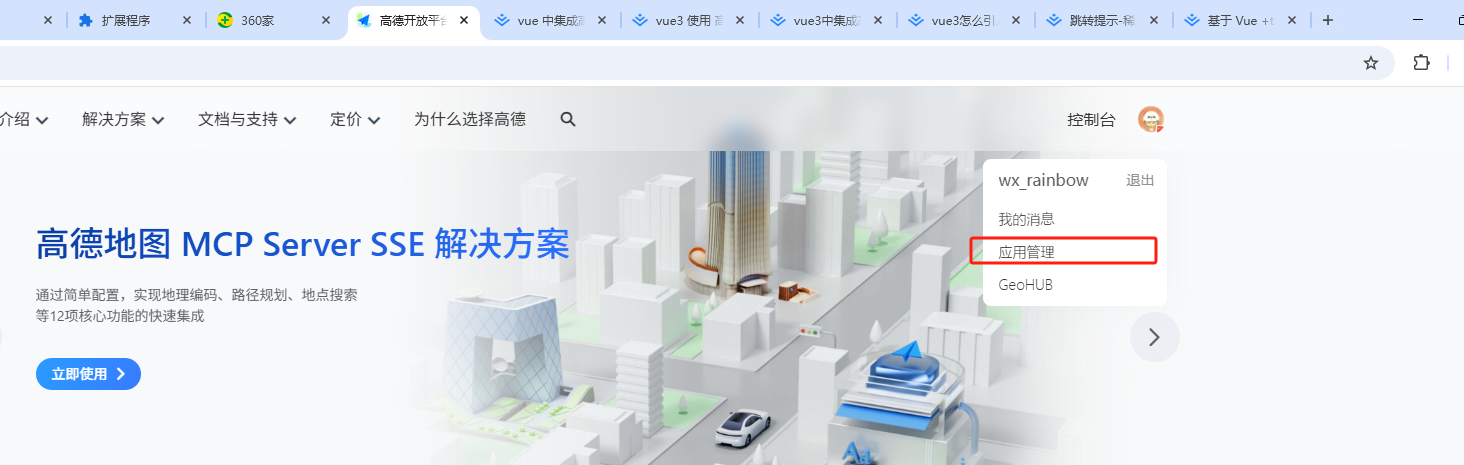
Task: Close the vue3怎么引 tab
Action: pyautogui.click(x=1015, y=20)
